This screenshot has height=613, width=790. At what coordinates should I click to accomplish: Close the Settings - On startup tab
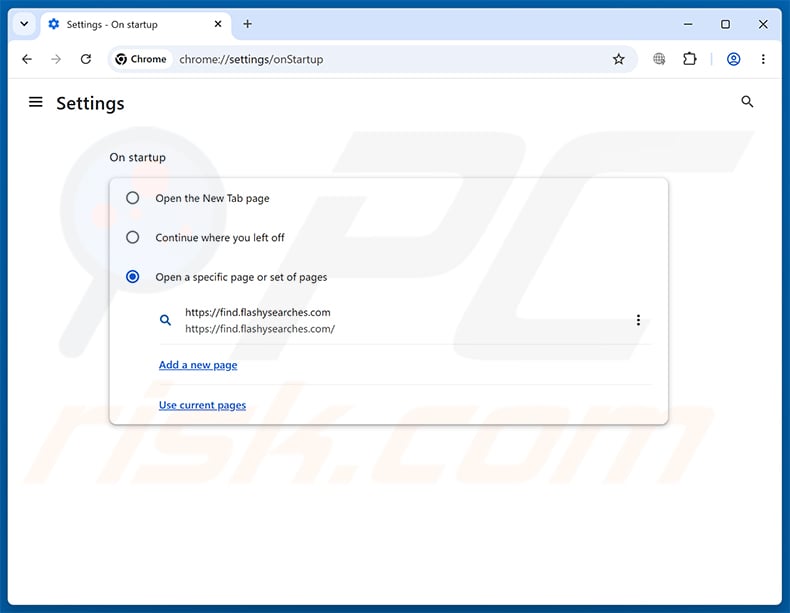tap(218, 24)
